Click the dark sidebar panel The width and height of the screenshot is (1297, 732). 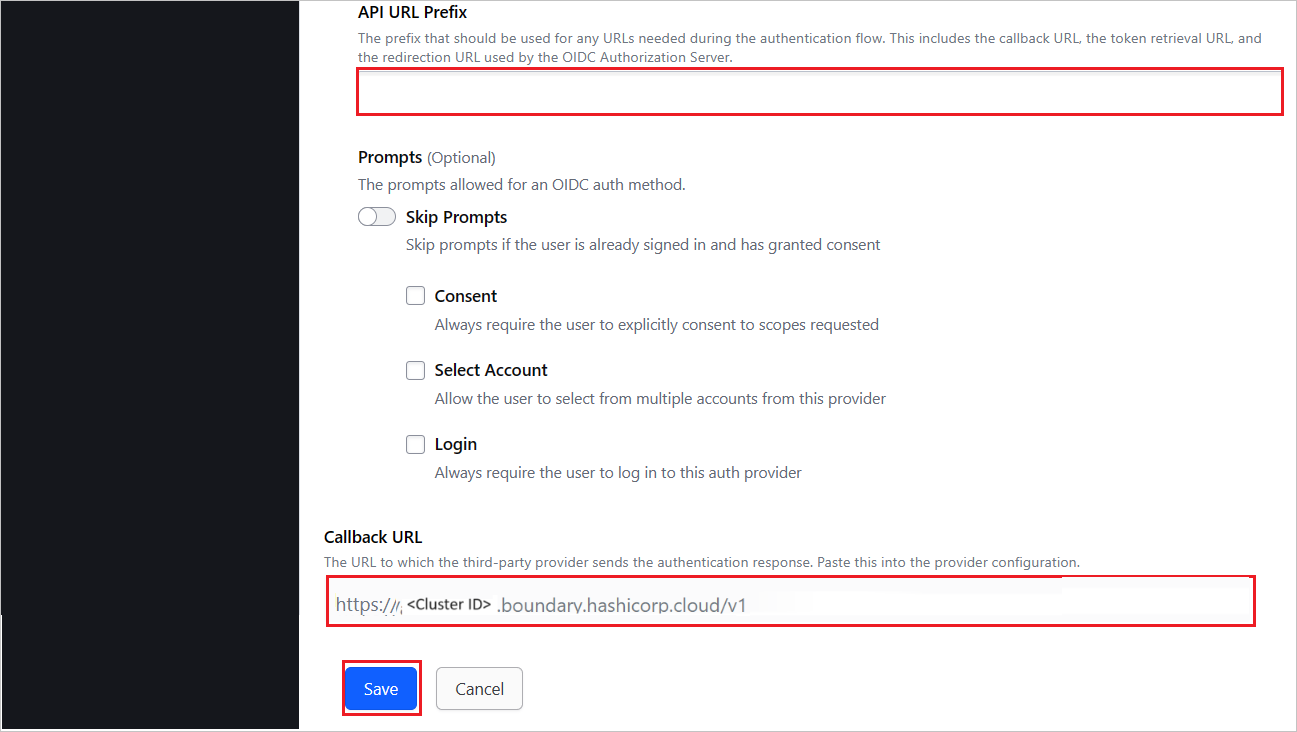[x=150, y=366]
